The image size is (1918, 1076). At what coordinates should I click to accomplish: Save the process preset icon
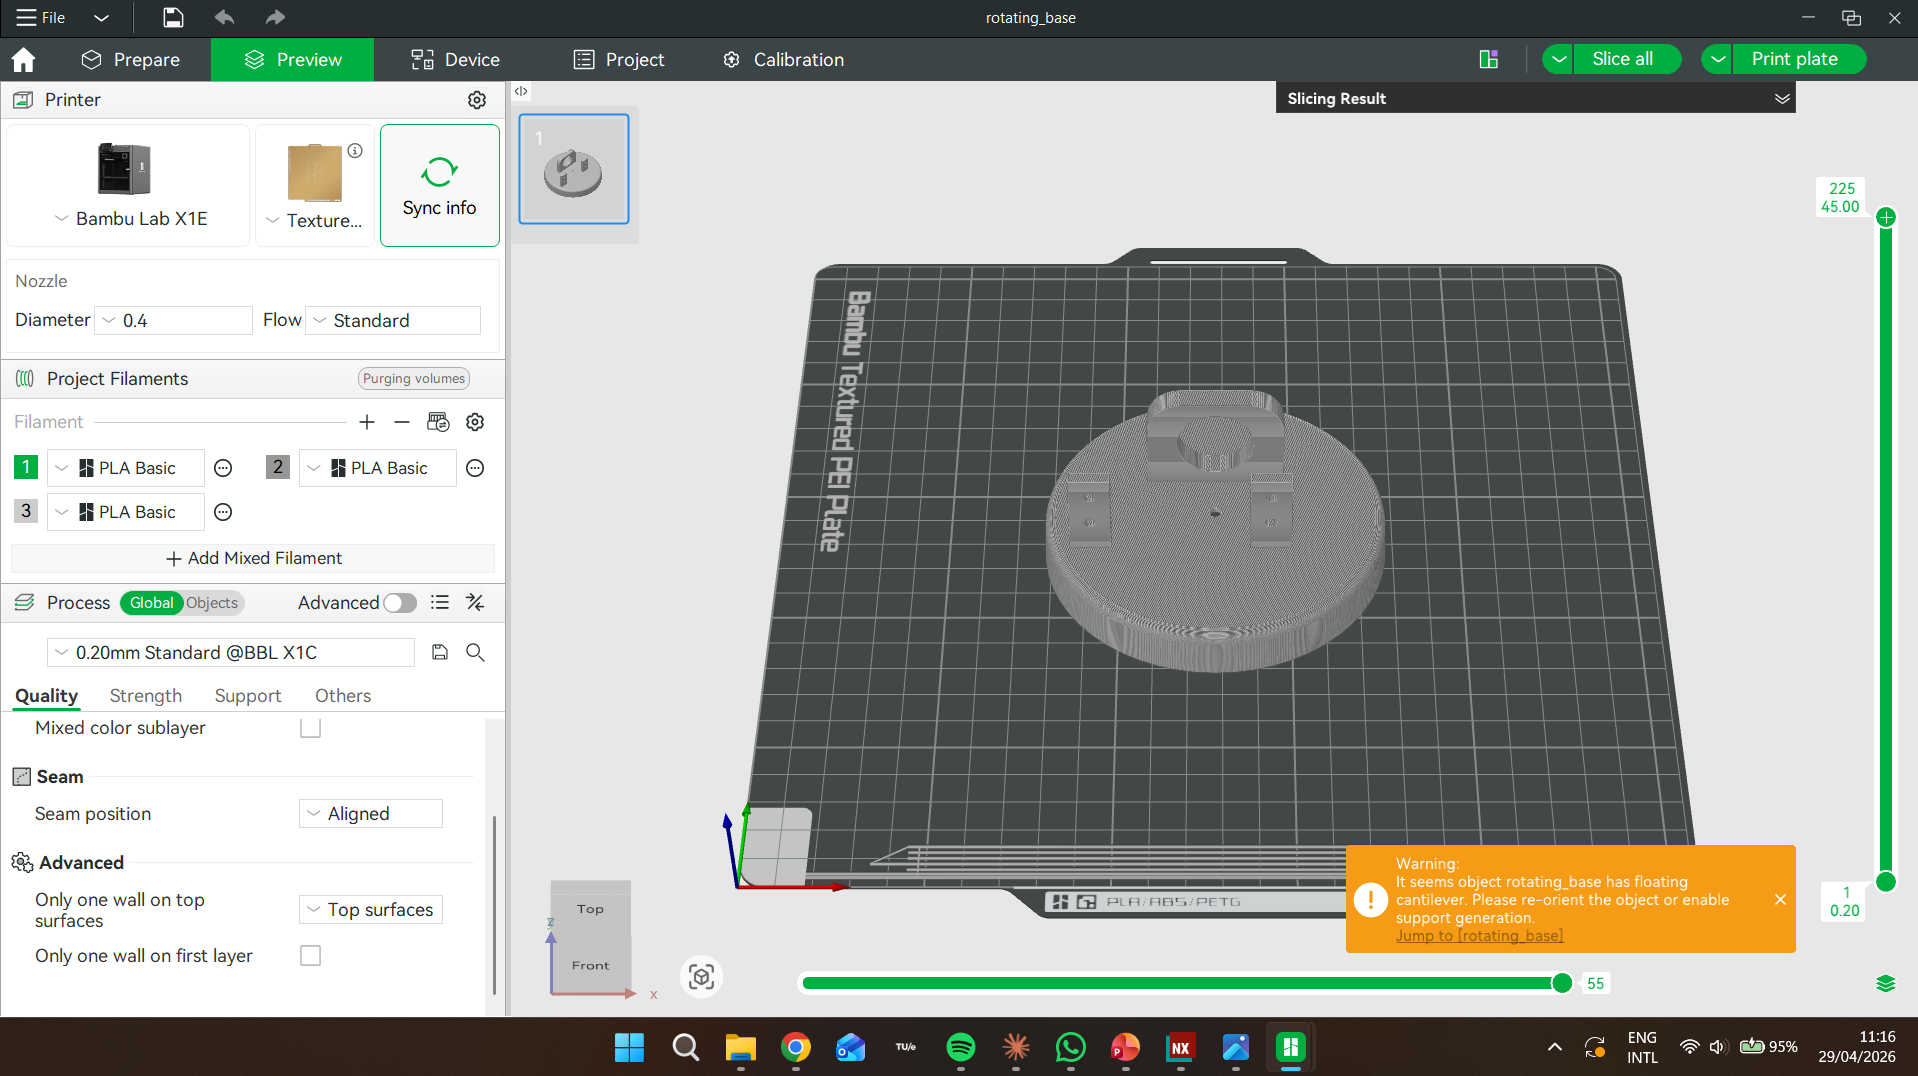coord(440,653)
